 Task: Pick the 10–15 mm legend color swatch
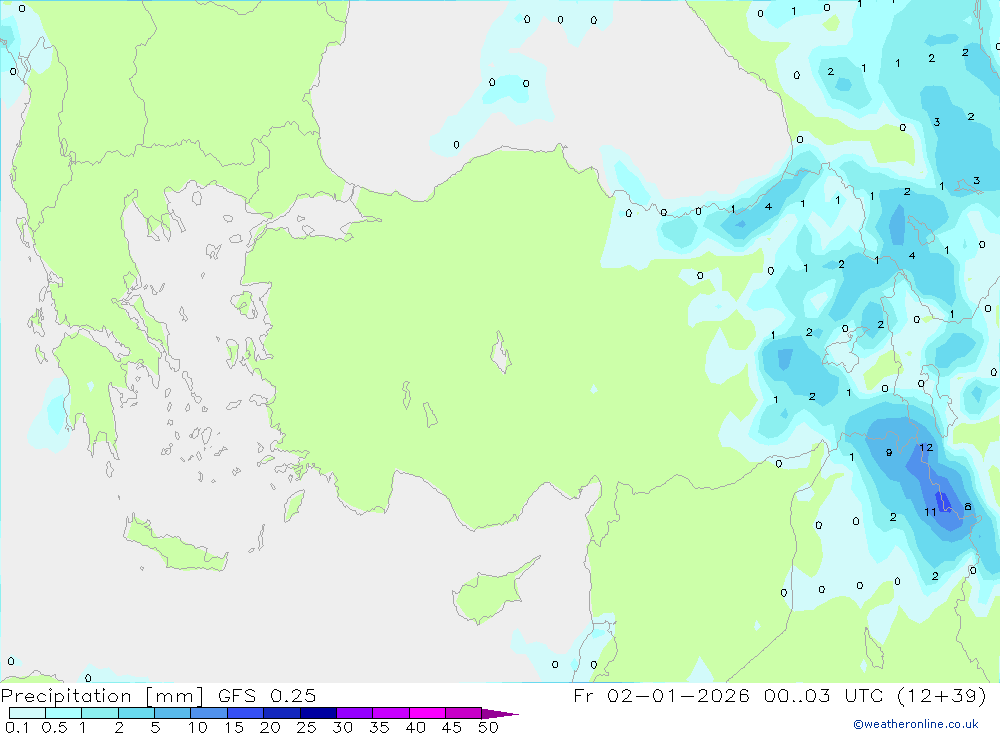coord(209,713)
